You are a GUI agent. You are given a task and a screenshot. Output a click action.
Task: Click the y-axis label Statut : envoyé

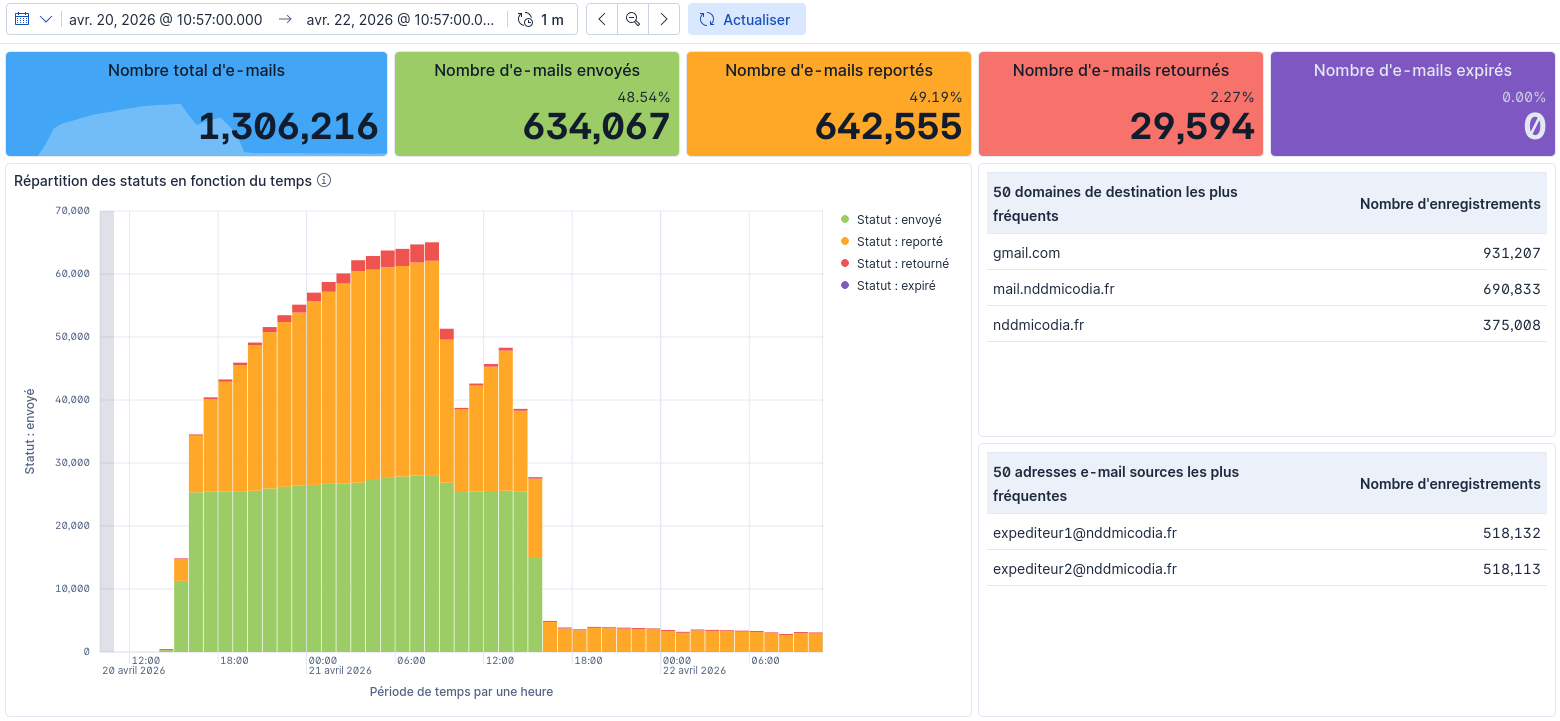(x=30, y=431)
